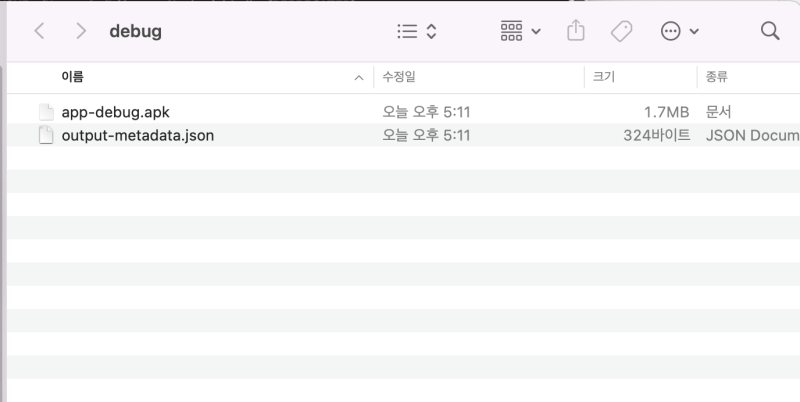
Task: Expand the group-by dropdown arrow
Action: click(x=536, y=32)
